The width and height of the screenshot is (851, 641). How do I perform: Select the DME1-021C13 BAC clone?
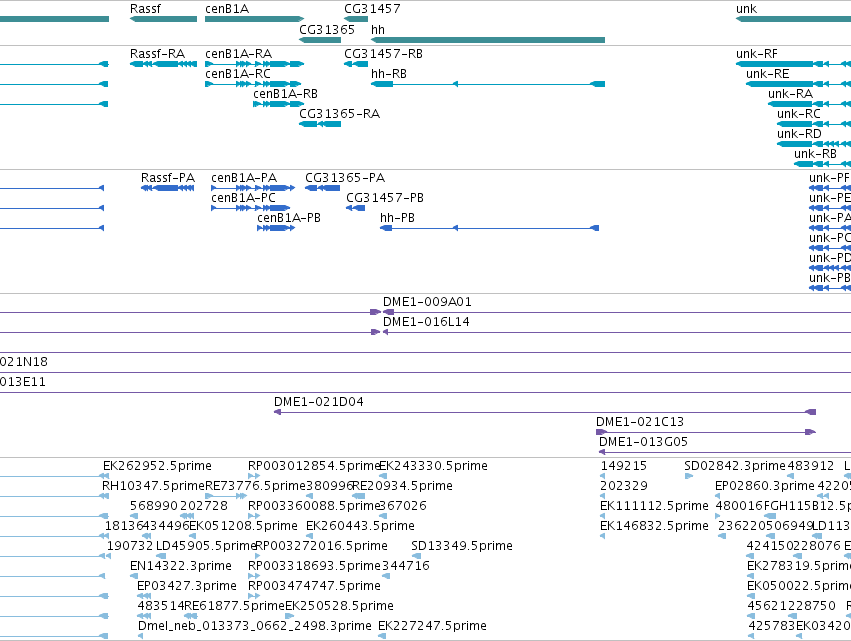pyautogui.click(x=706, y=432)
